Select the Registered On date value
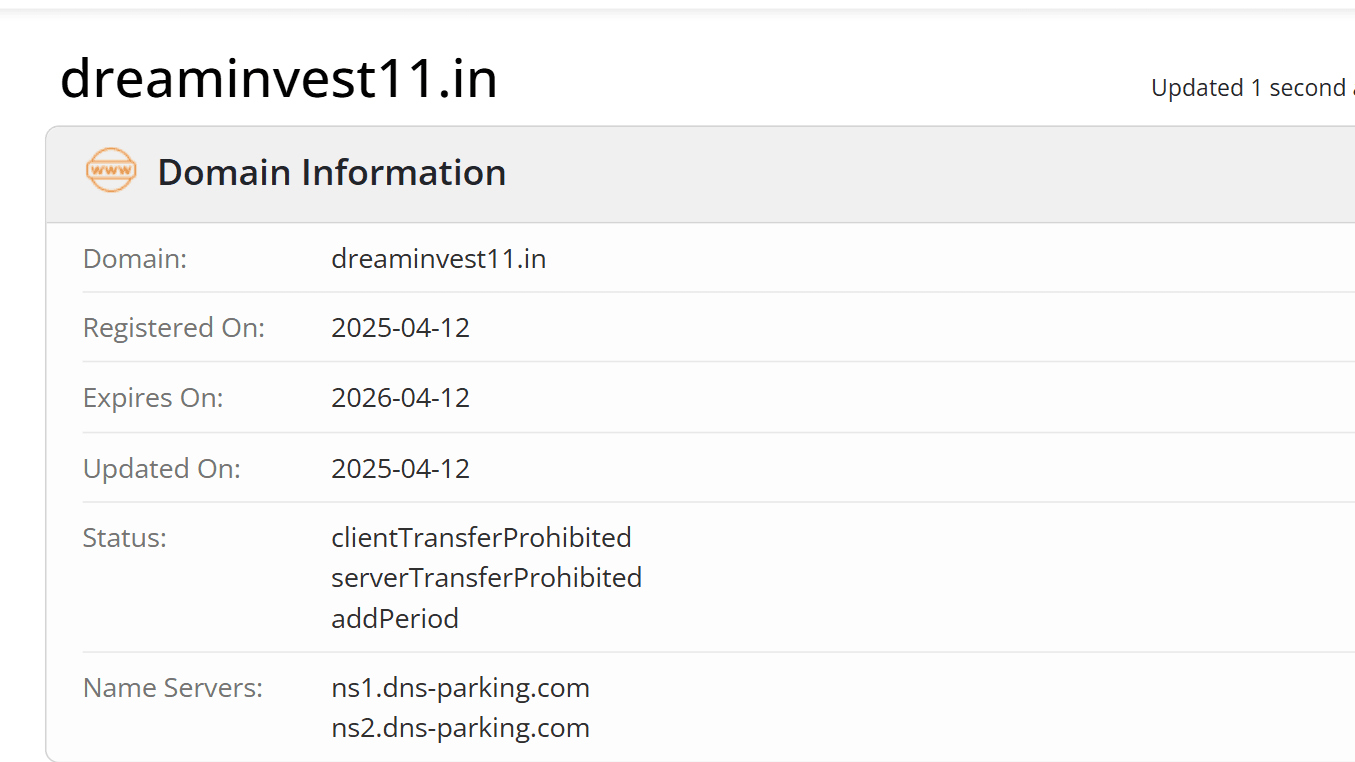This screenshot has height=762, width=1355. [x=400, y=328]
